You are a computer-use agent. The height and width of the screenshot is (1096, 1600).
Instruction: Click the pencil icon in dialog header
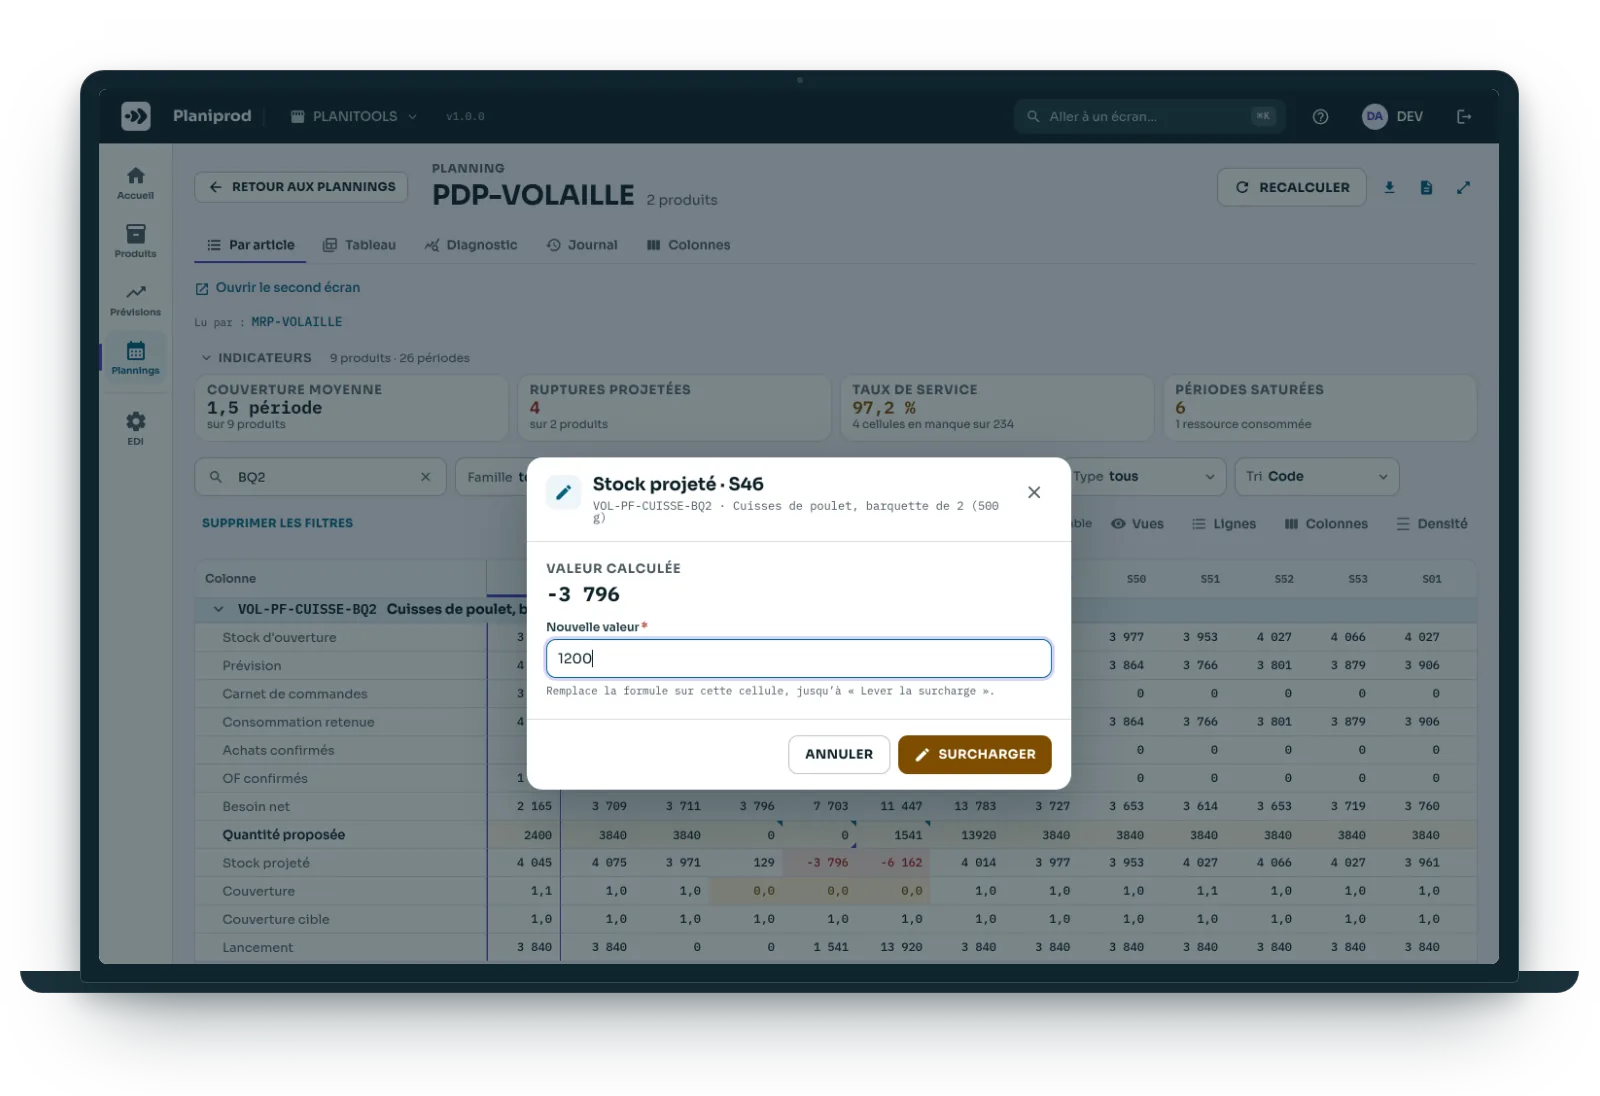coord(563,492)
